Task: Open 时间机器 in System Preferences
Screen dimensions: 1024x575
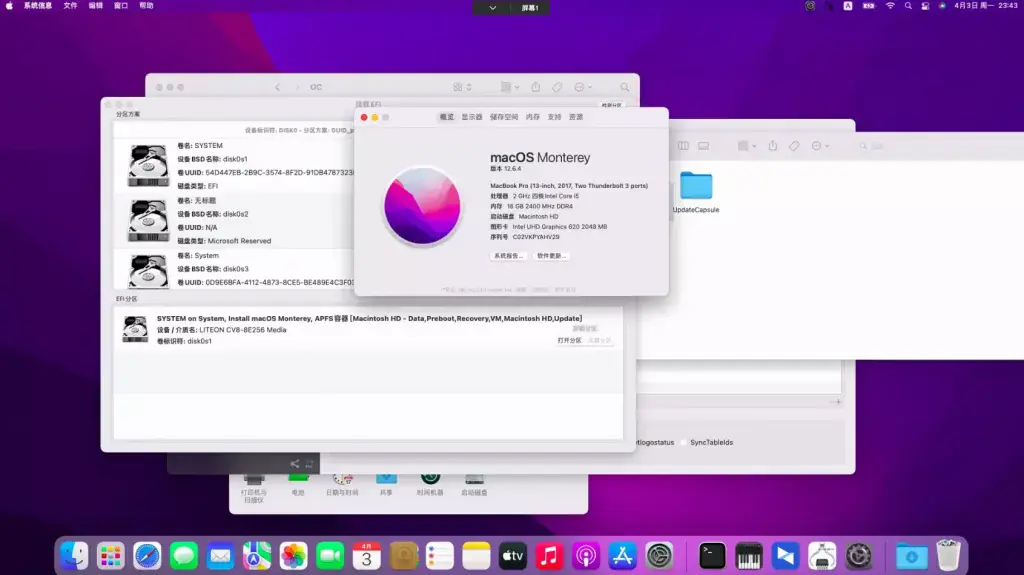Action: tap(430, 485)
